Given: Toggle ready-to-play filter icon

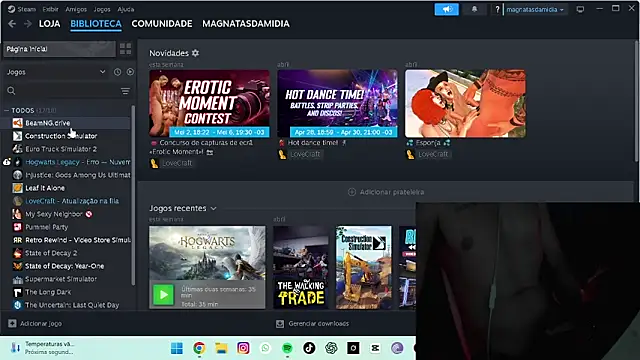Looking at the screenshot, I should tap(130, 72).
